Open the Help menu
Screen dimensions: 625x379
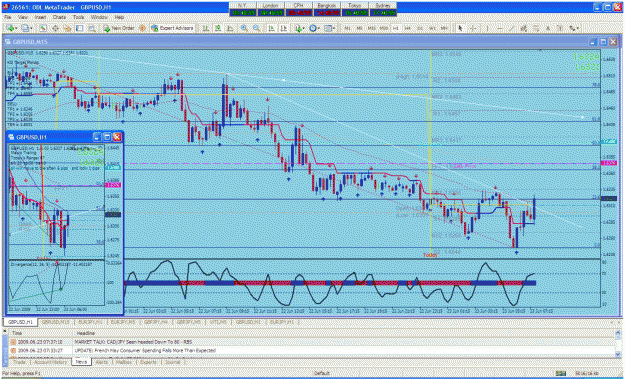[119, 18]
